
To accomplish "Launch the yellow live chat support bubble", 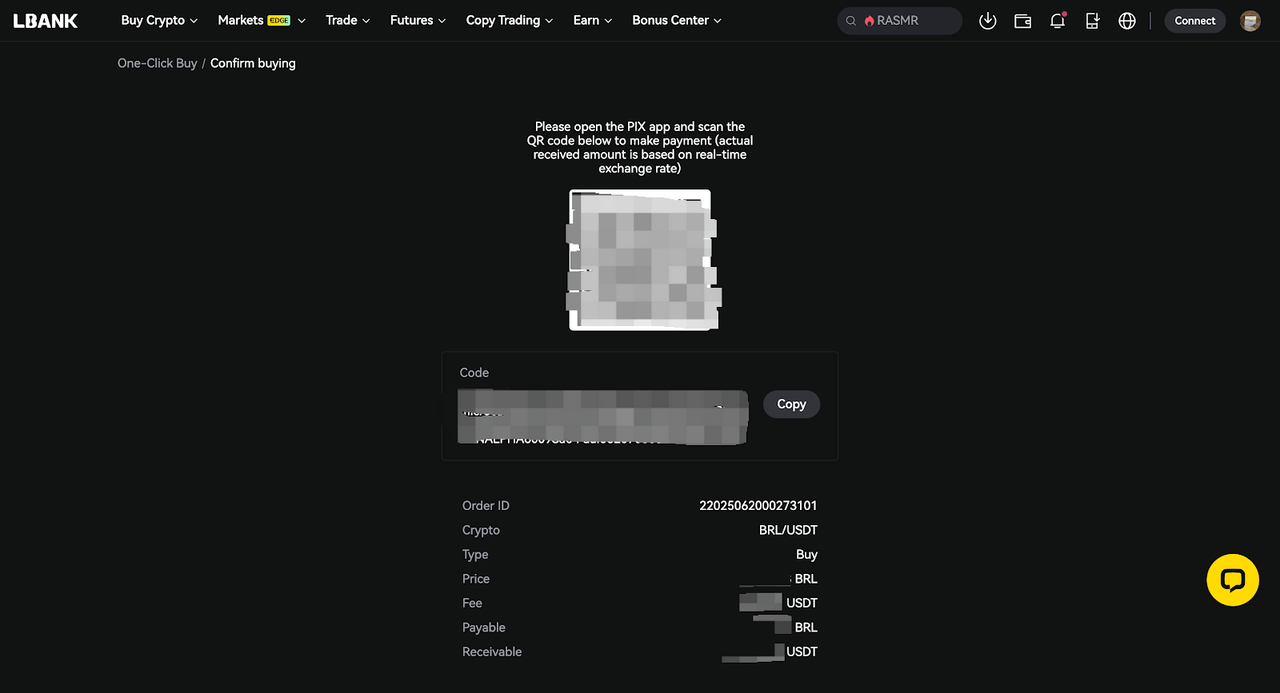I will click(1232, 580).
